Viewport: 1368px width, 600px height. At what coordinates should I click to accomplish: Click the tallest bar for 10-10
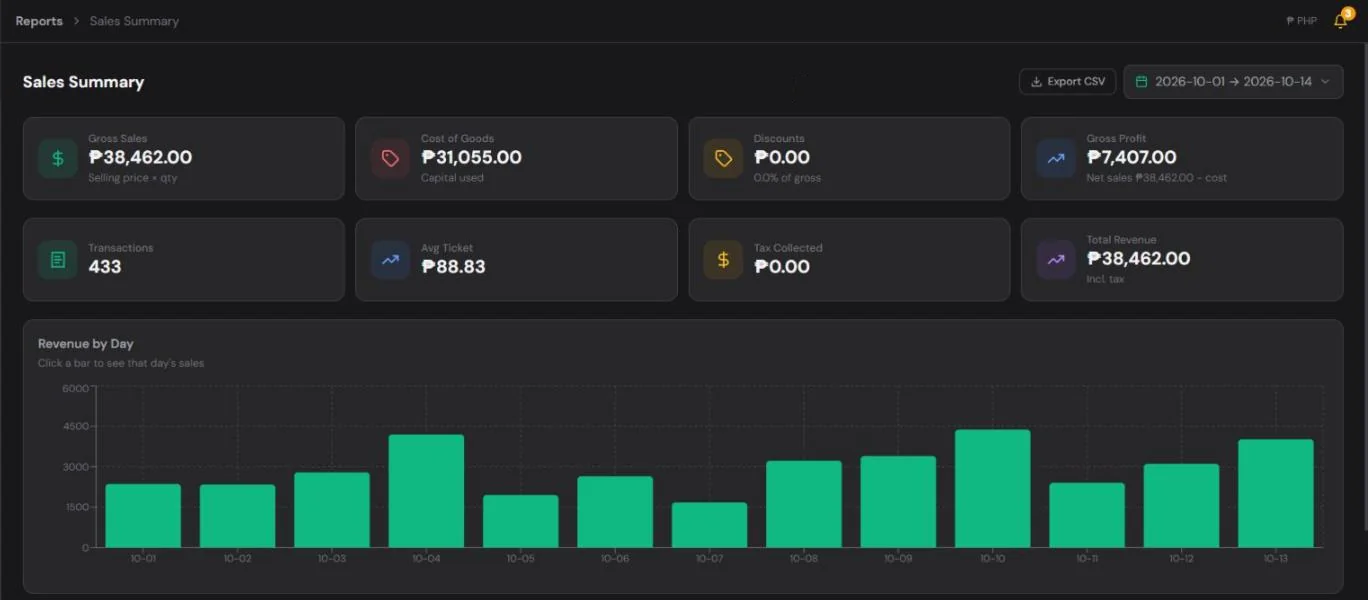993,489
